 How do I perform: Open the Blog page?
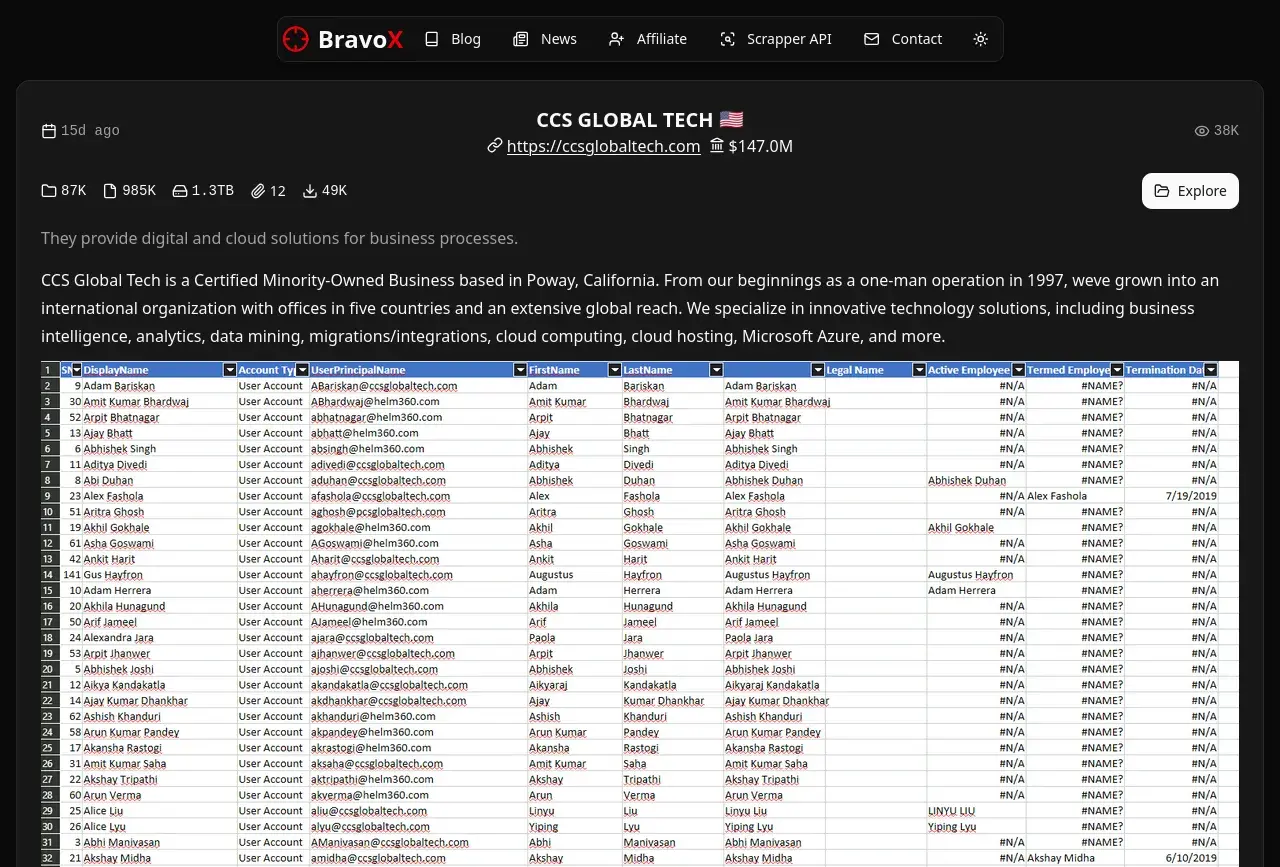(452, 39)
